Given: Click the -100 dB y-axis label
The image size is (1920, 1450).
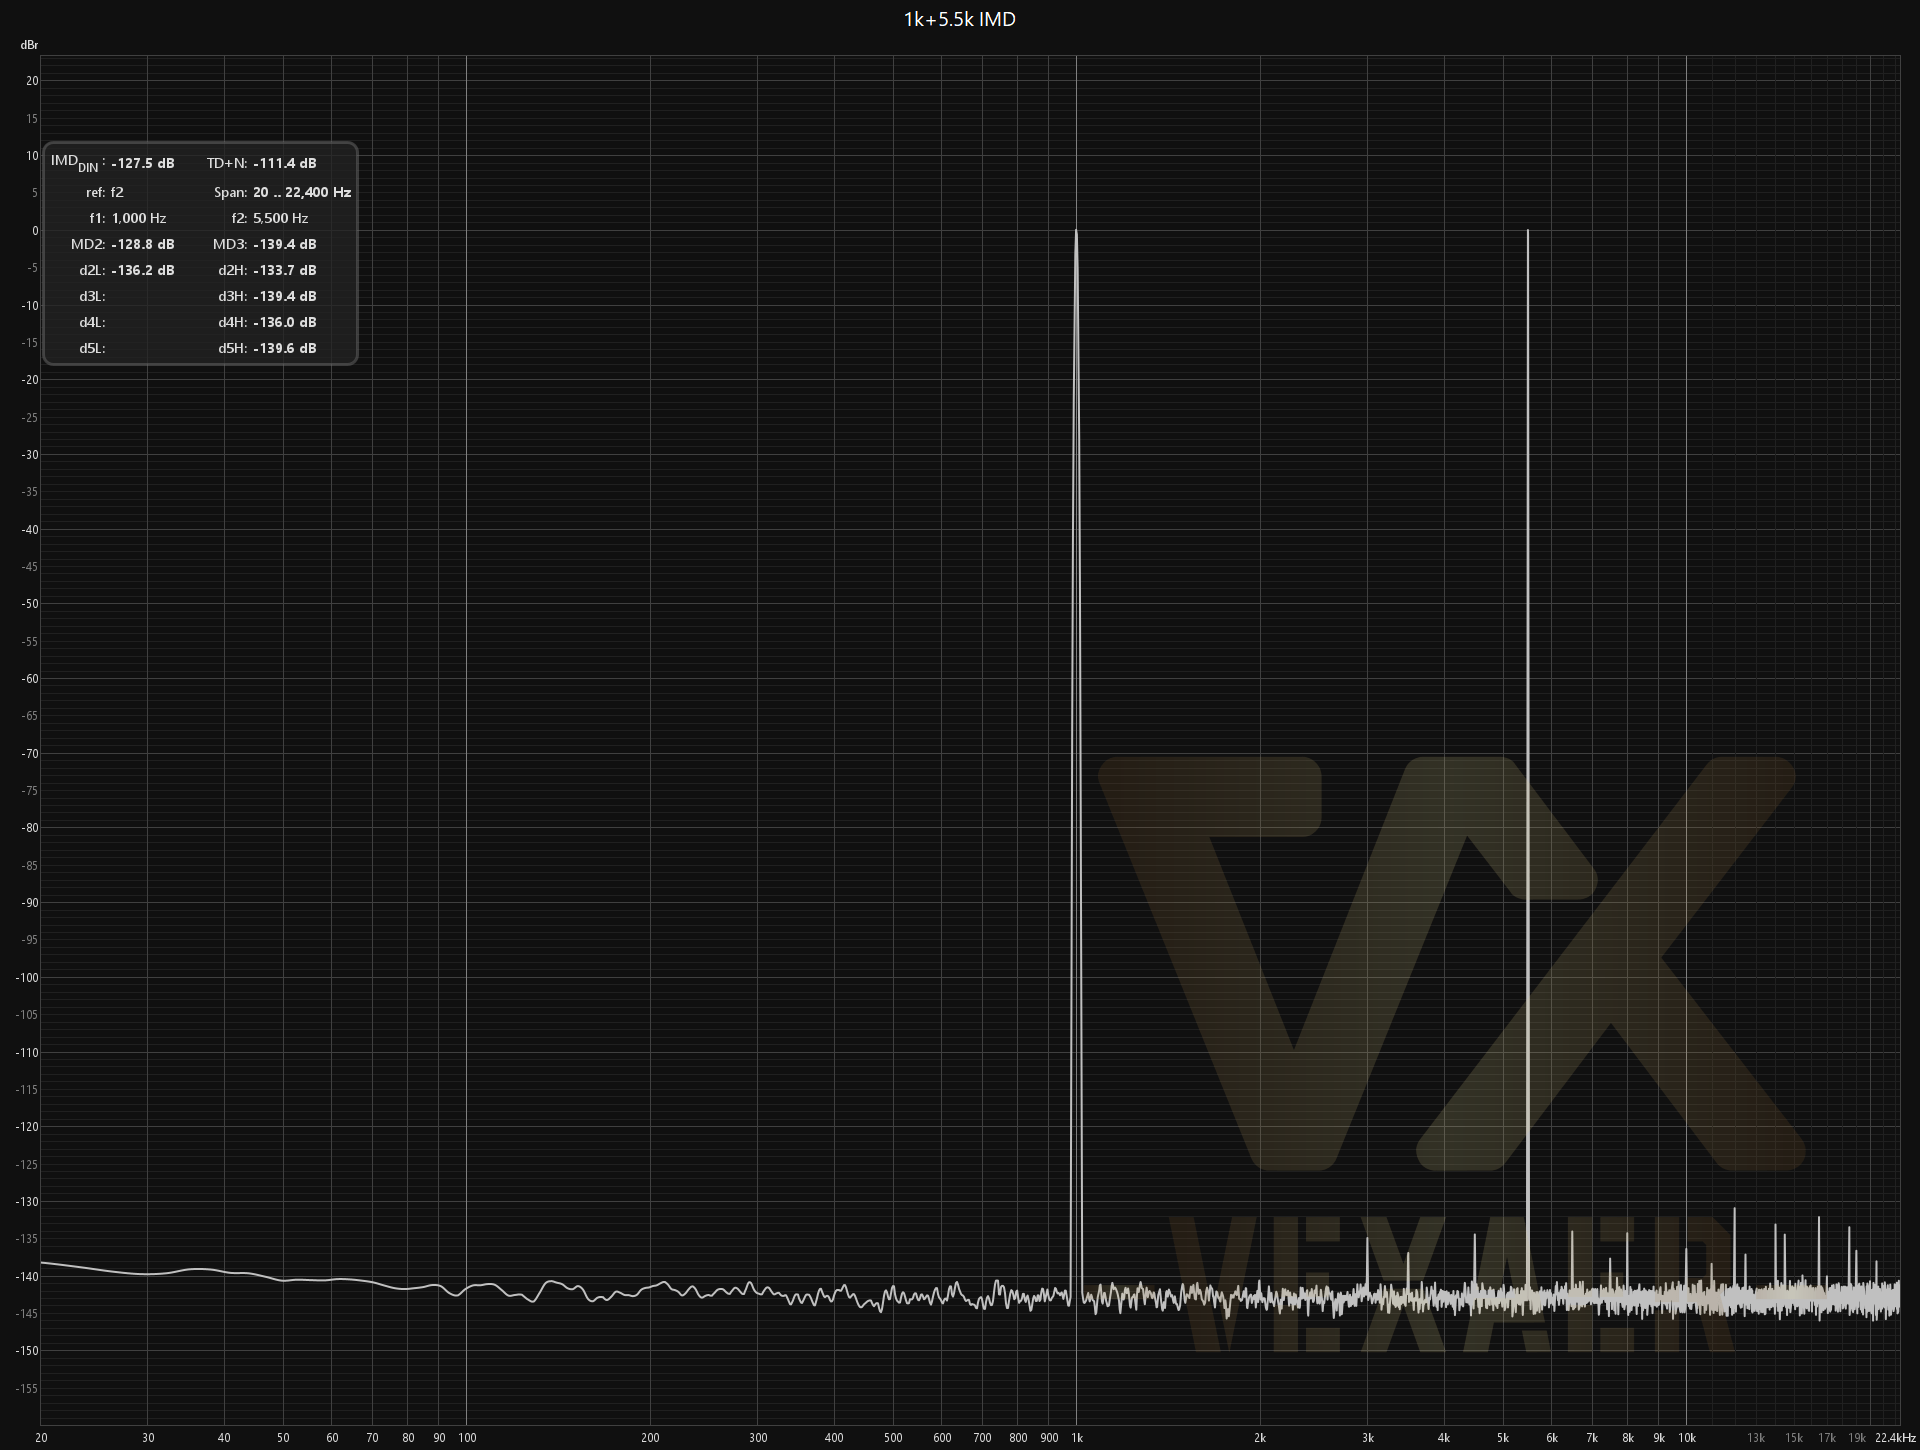Looking at the screenshot, I should coord(27,978).
